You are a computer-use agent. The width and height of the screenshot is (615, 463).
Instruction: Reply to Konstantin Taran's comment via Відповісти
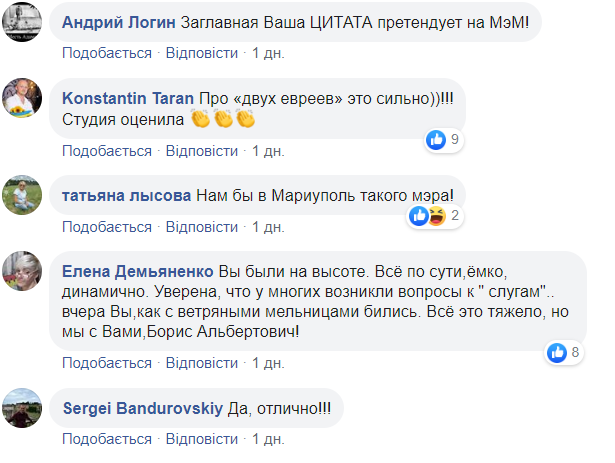pos(201,151)
